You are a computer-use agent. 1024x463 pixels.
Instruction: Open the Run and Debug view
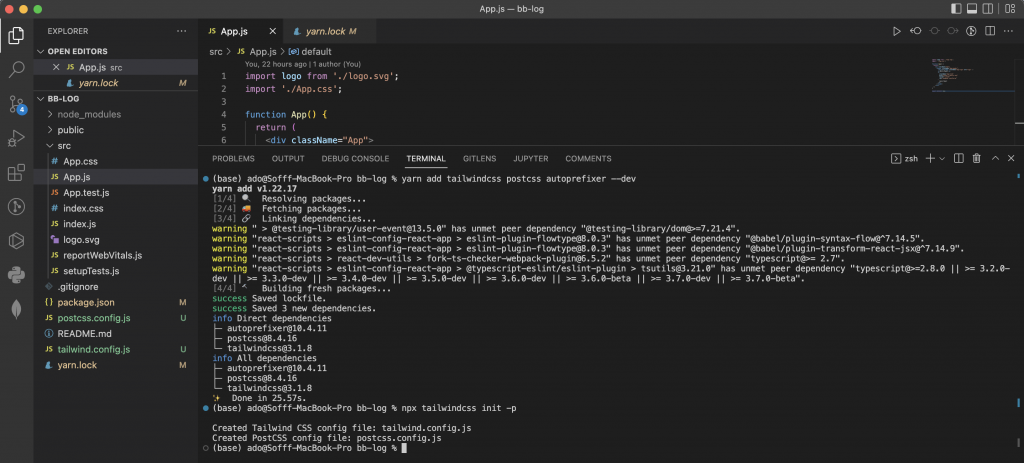(16, 138)
